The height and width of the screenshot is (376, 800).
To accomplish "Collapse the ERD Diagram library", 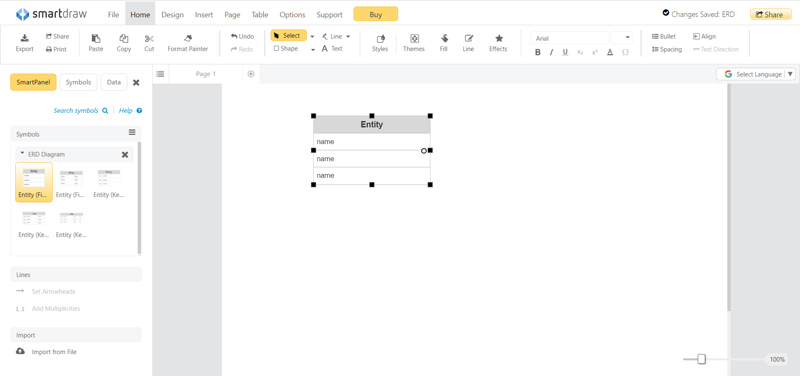I will [22, 153].
